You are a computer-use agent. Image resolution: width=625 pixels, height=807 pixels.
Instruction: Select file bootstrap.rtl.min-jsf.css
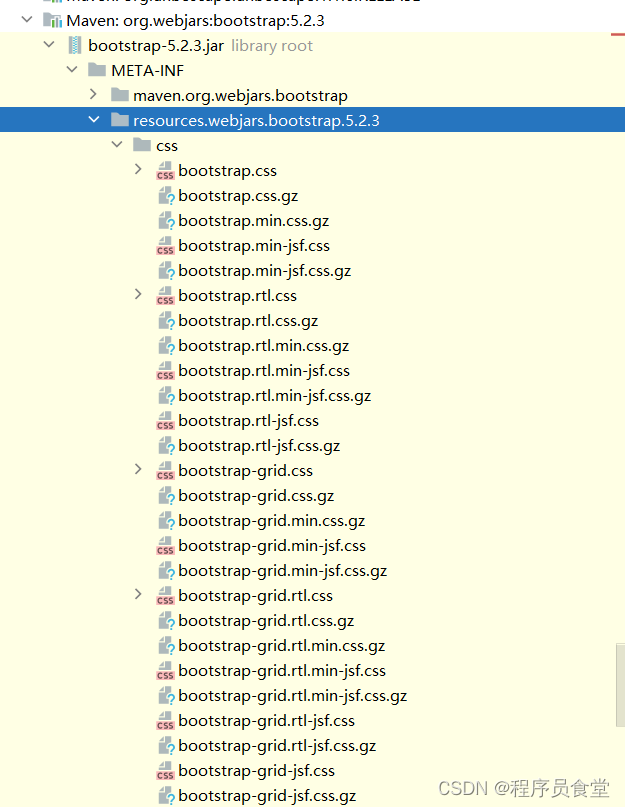tap(264, 371)
